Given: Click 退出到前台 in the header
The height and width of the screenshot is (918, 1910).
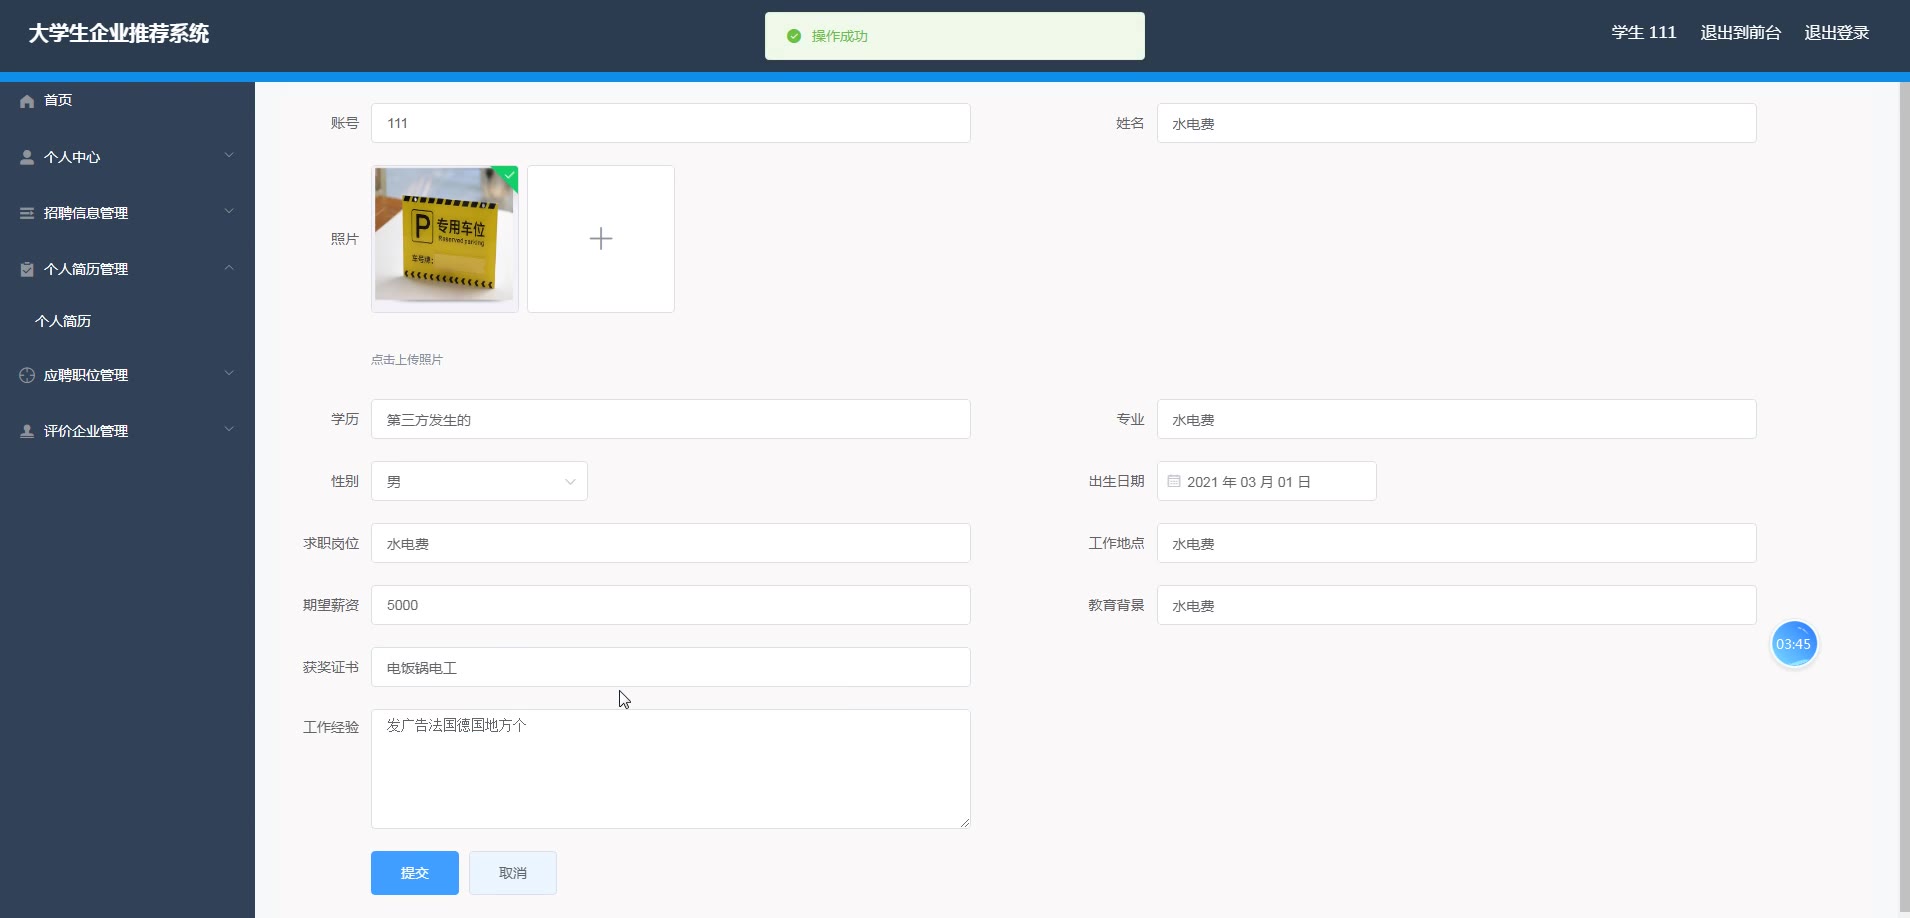Looking at the screenshot, I should [1741, 33].
